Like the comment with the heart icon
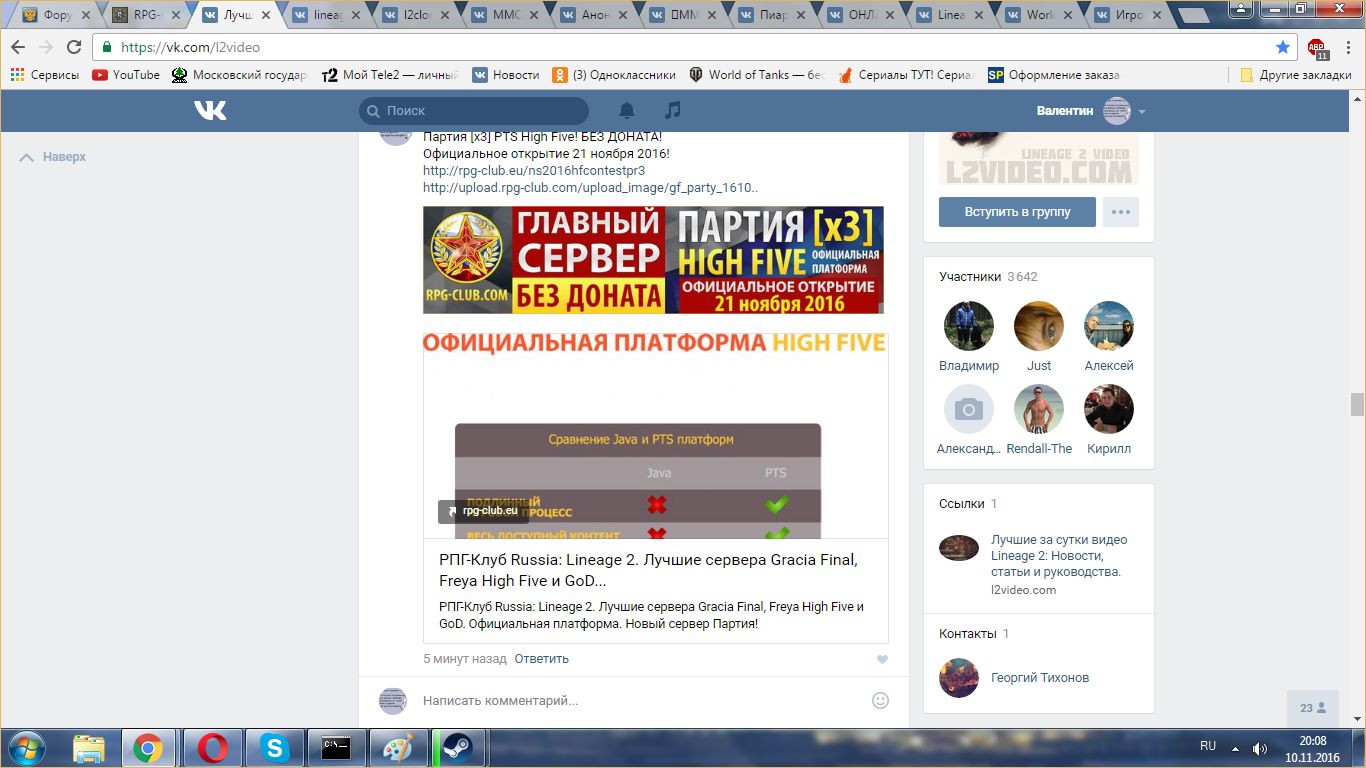 [882, 660]
